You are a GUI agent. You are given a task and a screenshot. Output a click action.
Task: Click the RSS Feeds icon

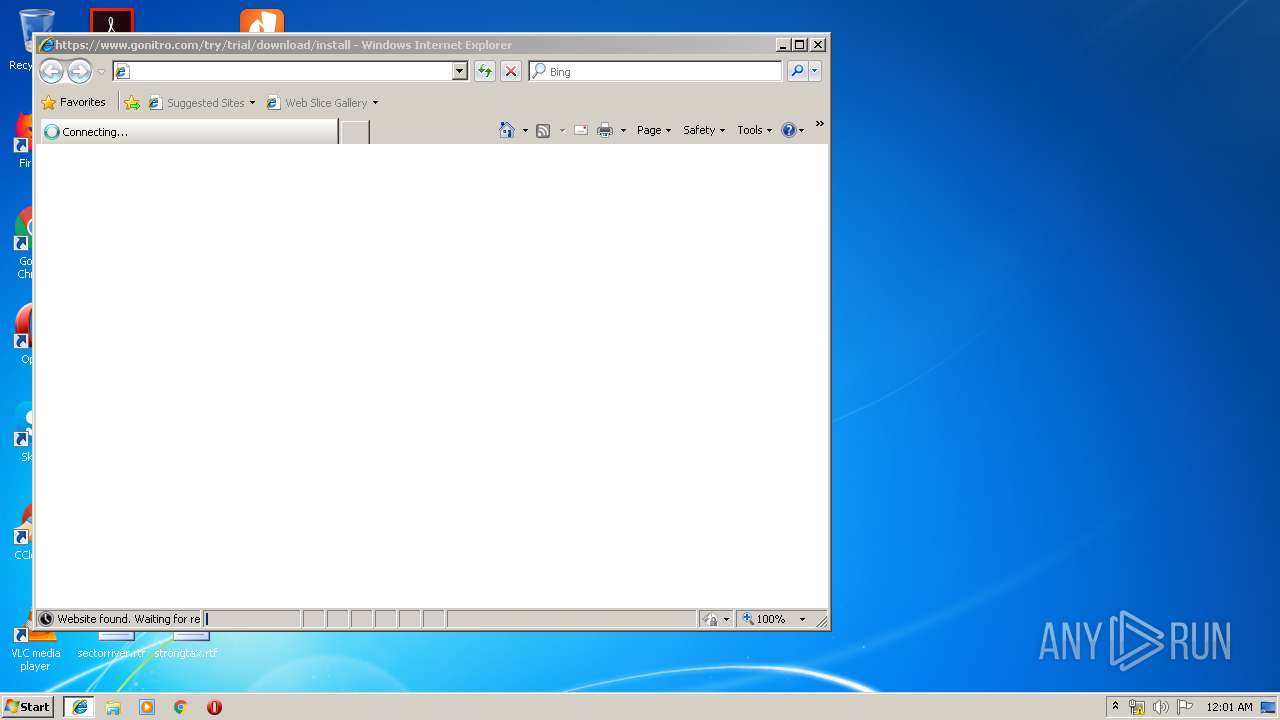(543, 130)
